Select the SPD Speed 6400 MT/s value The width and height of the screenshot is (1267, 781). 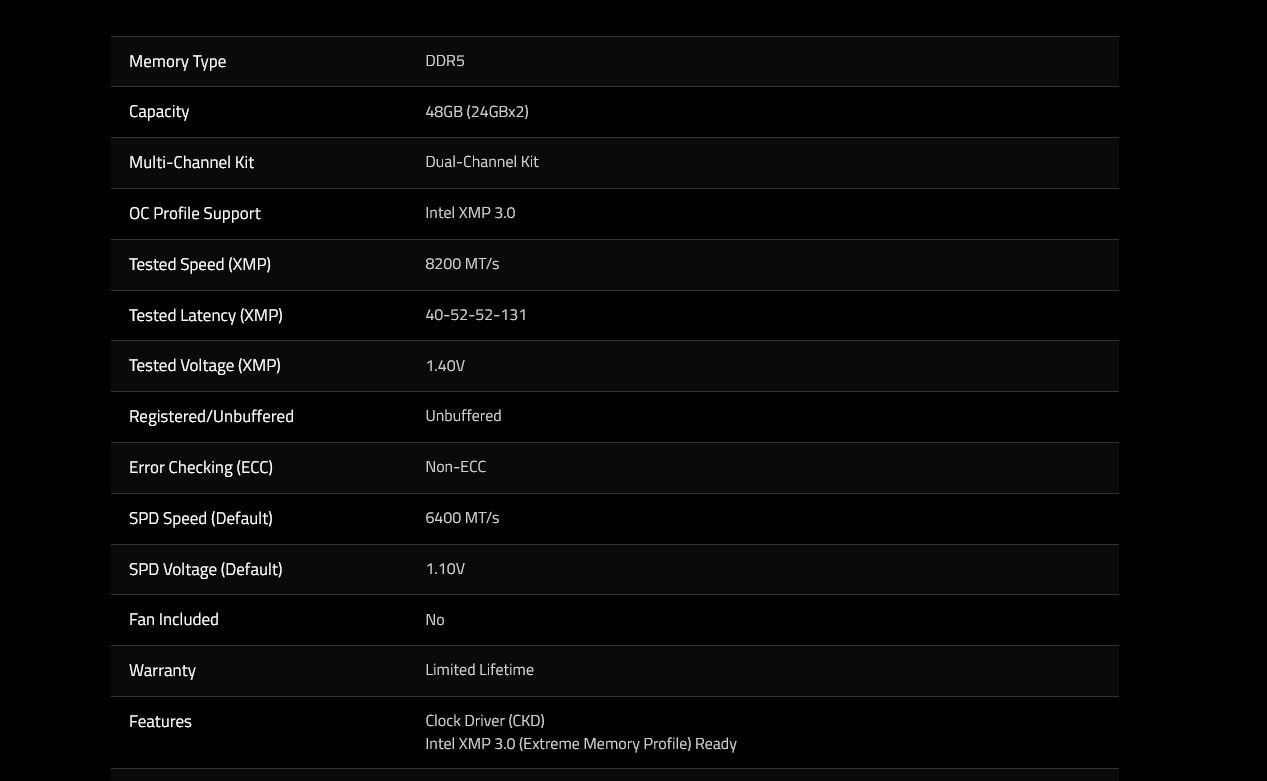pyautogui.click(x=462, y=518)
